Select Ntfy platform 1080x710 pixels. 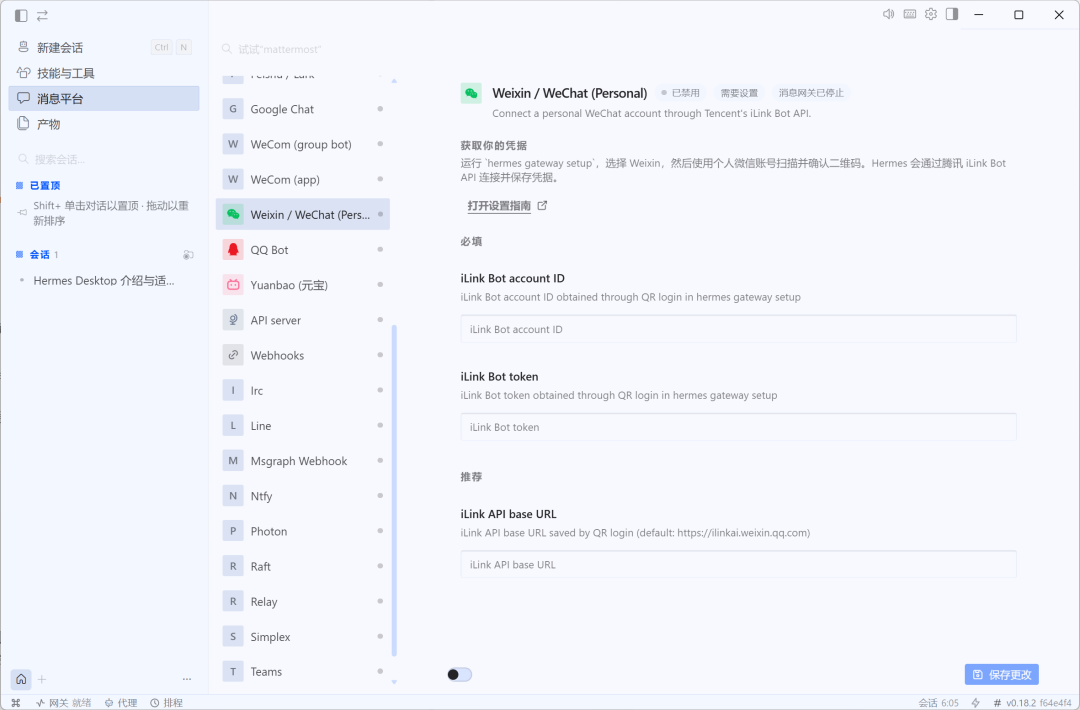pyautogui.click(x=302, y=496)
